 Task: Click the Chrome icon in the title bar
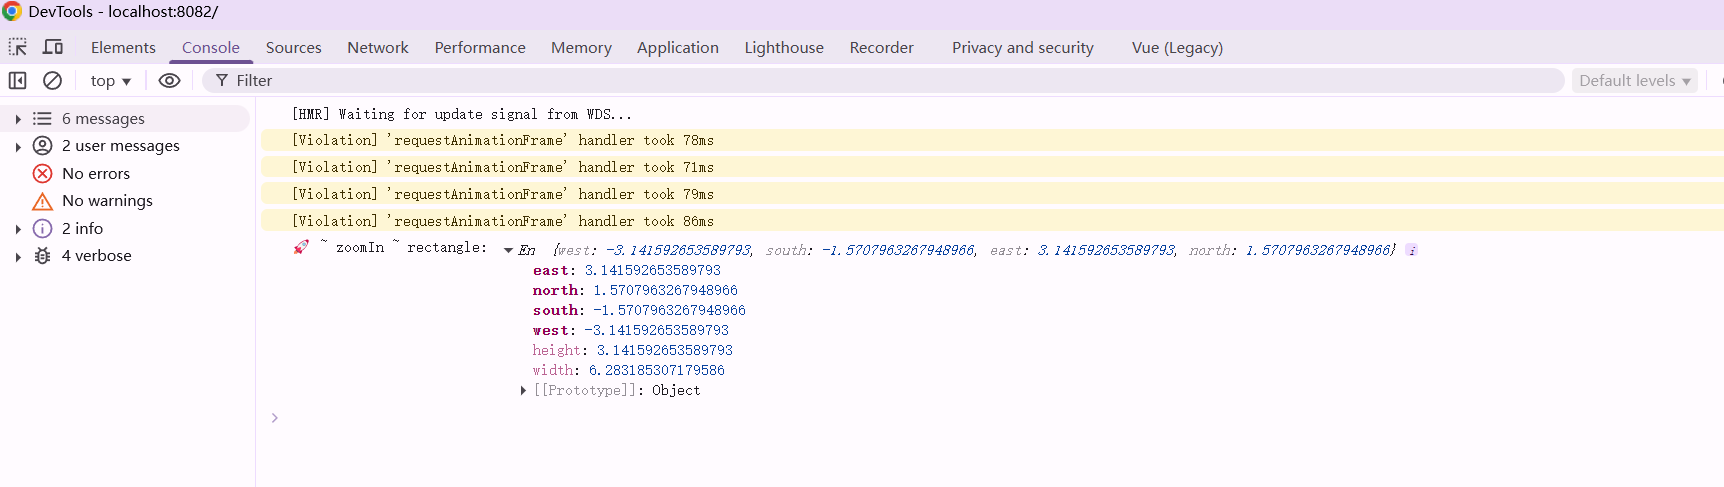click(x=12, y=11)
